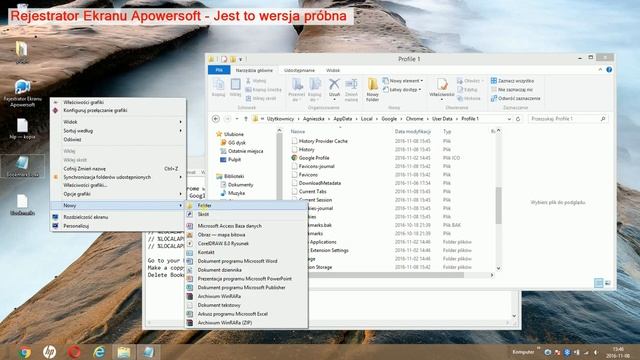640x360 pixels.
Task: Click Nie zaznaczaj nic in the ribbon
Action: [512, 89]
